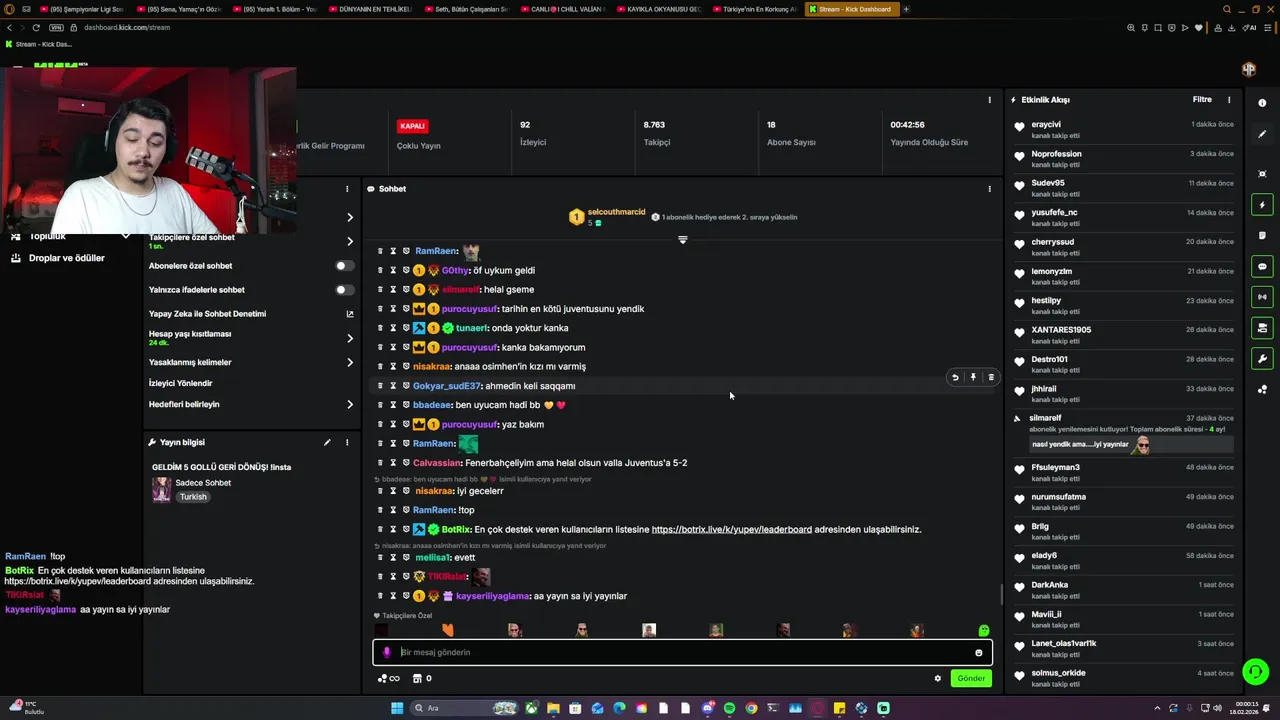Click the green support chat bubble button

tap(1255, 671)
